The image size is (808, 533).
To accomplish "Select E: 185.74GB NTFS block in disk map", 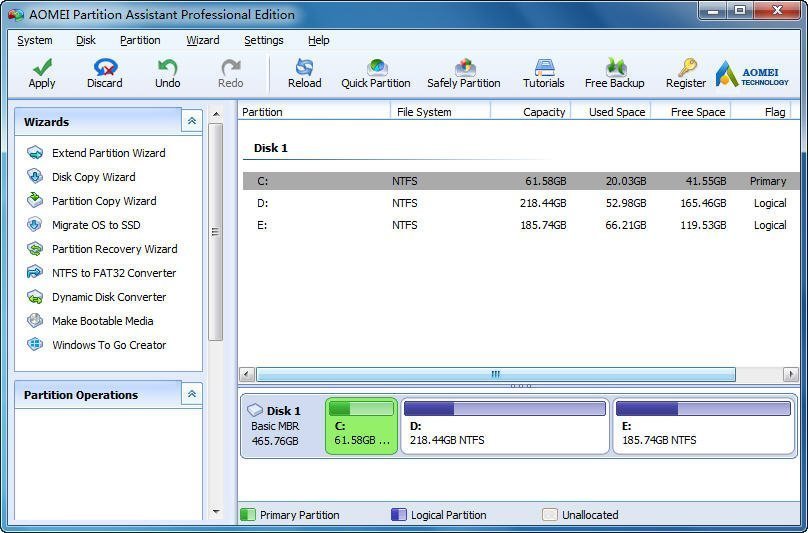I will tap(703, 425).
